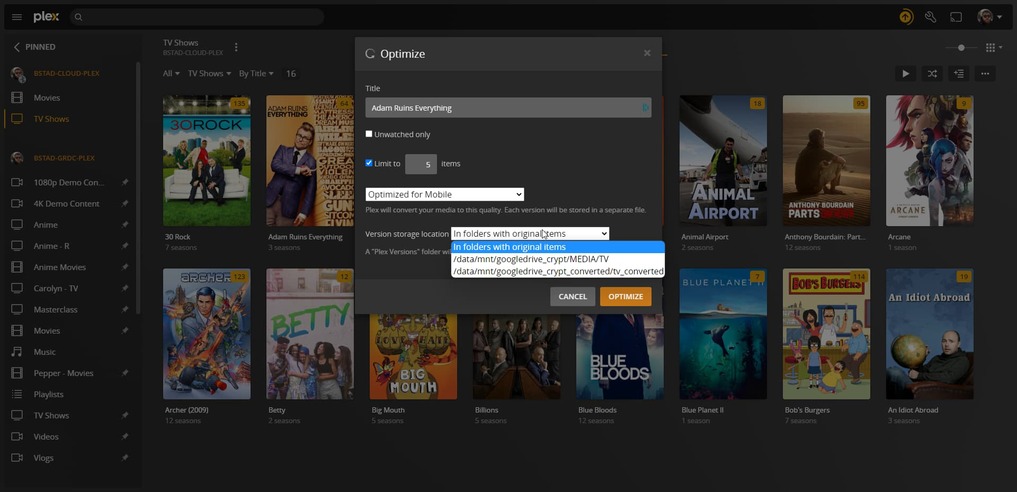Click the sidebar vertical scrollbar
The height and width of the screenshot is (492, 1017).
point(138,188)
